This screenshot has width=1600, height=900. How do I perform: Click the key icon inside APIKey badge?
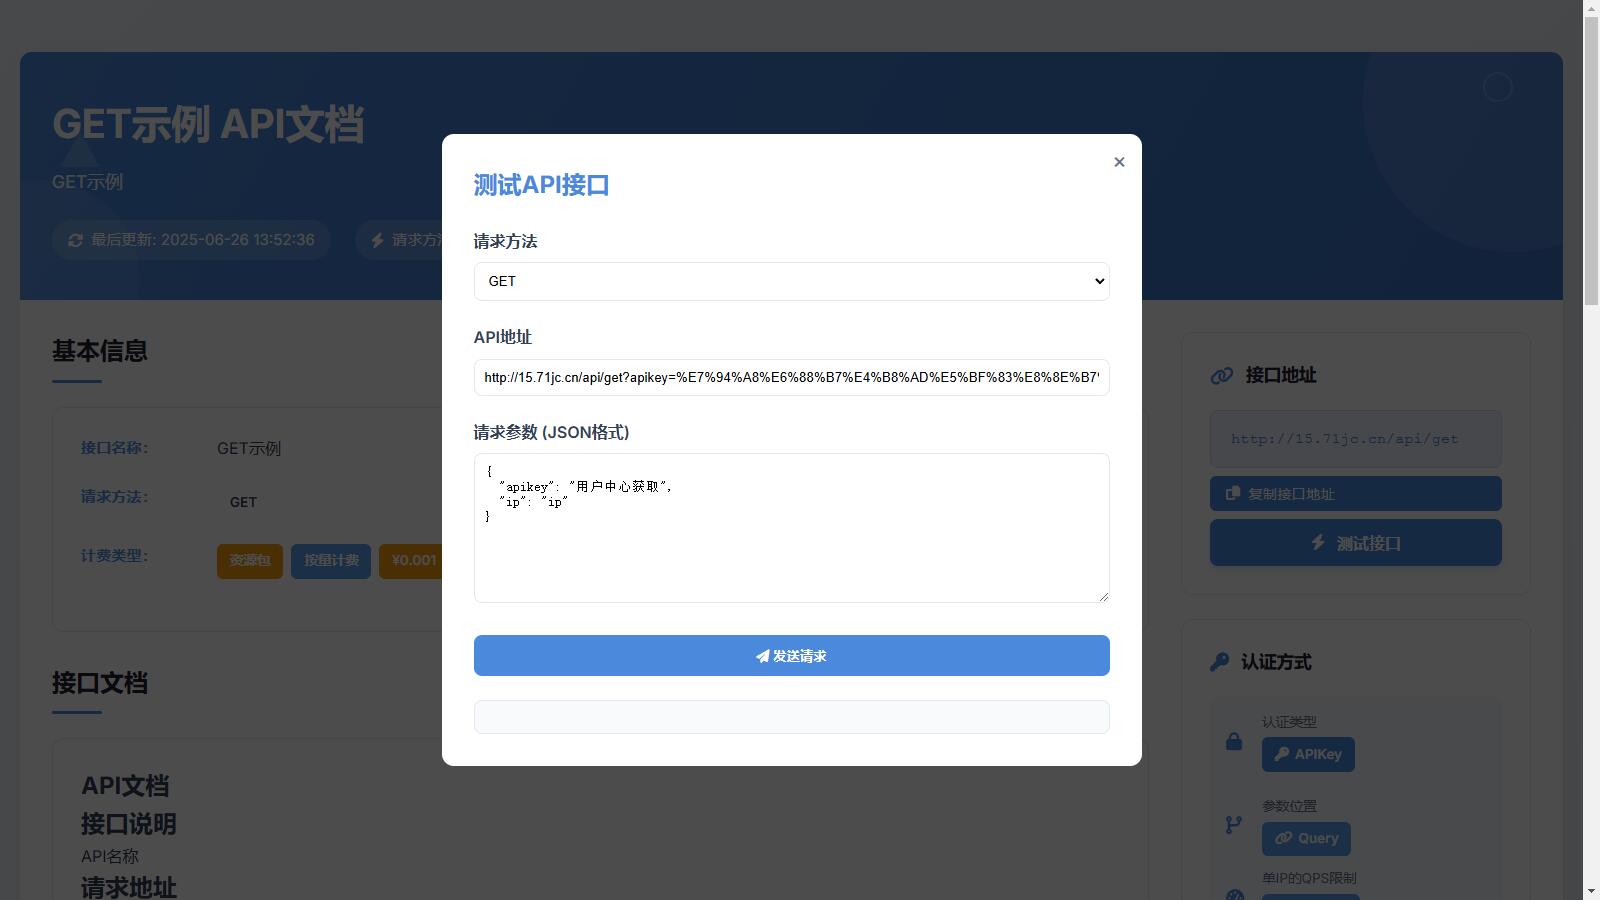[x=1281, y=754]
